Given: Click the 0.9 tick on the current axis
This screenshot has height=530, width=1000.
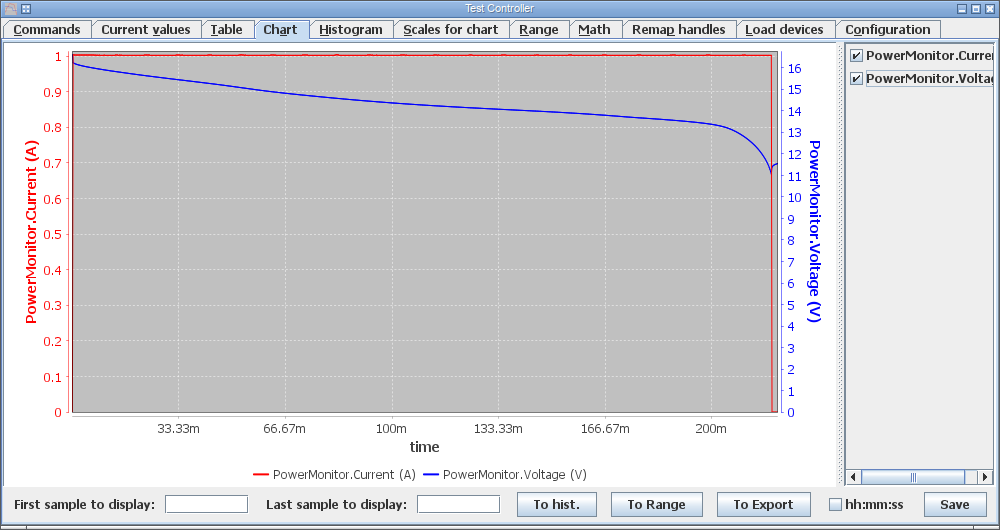Looking at the screenshot, I should point(54,92).
